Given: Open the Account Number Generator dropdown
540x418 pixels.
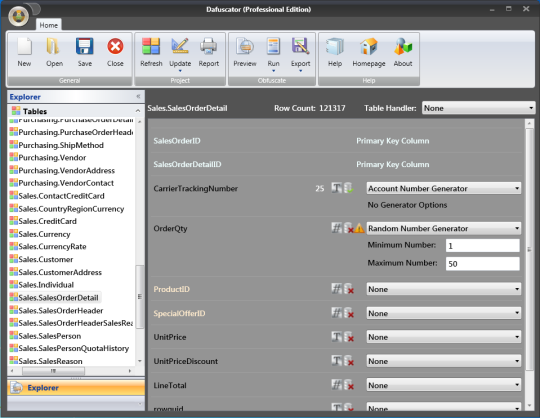Looking at the screenshot, I should 444,188.
